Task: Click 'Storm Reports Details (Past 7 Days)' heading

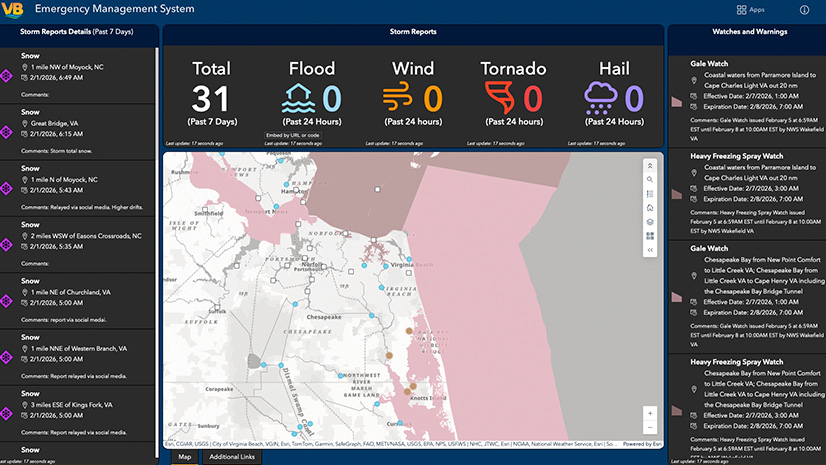Action: pos(76,32)
